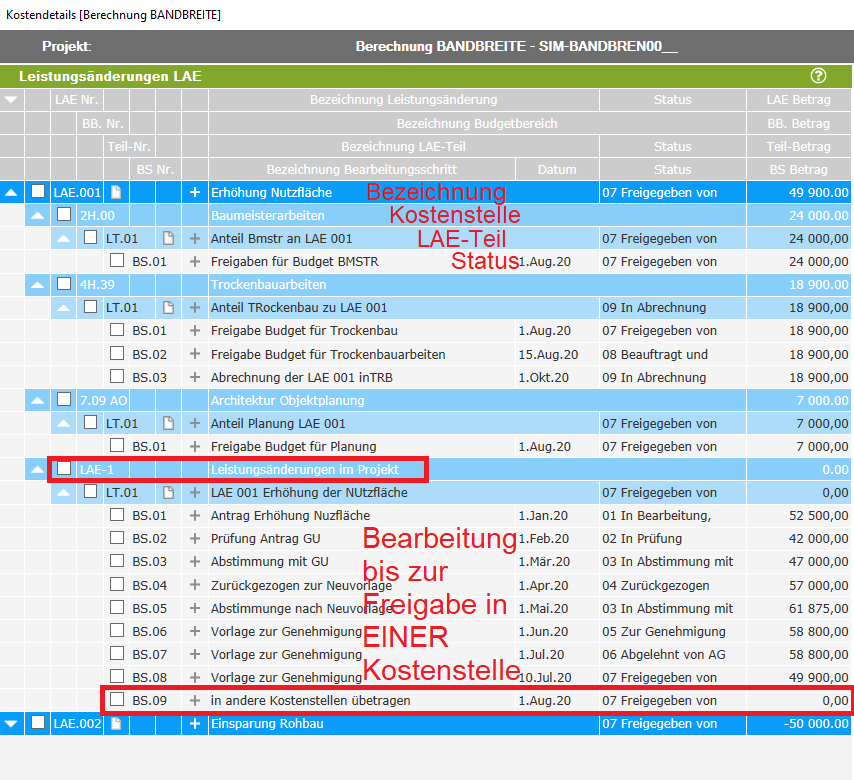Click document icon next to Anteil TRockenbau row

[x=168, y=308]
